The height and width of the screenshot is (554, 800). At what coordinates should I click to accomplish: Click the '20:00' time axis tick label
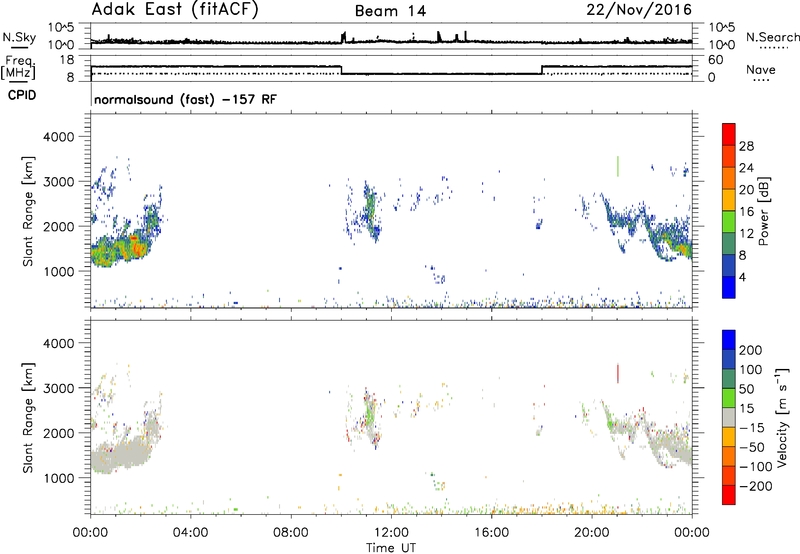[x=592, y=533]
